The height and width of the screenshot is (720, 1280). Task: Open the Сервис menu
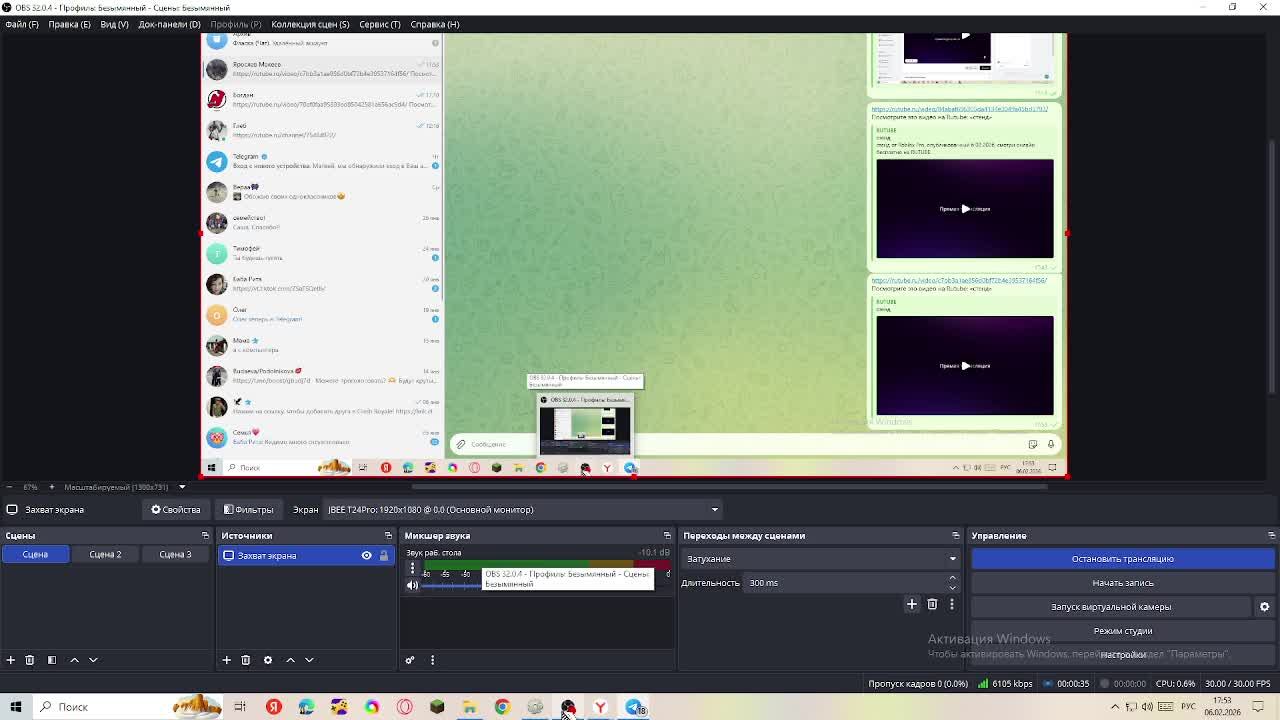pyautogui.click(x=379, y=24)
